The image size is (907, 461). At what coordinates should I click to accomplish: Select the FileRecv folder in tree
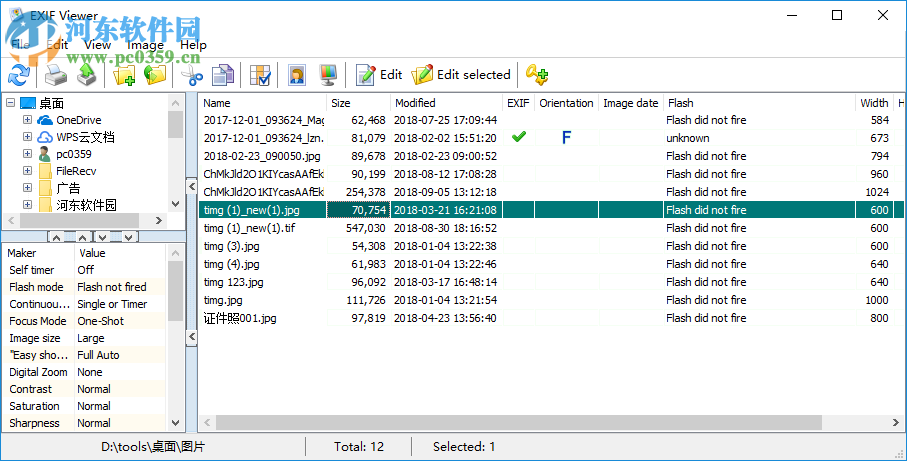click(x=76, y=171)
